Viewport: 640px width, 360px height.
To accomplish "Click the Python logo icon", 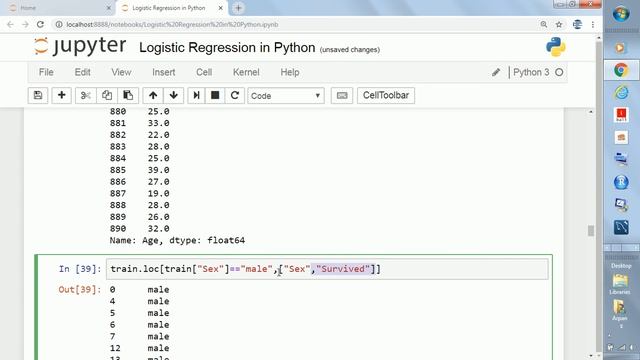I will point(556,47).
